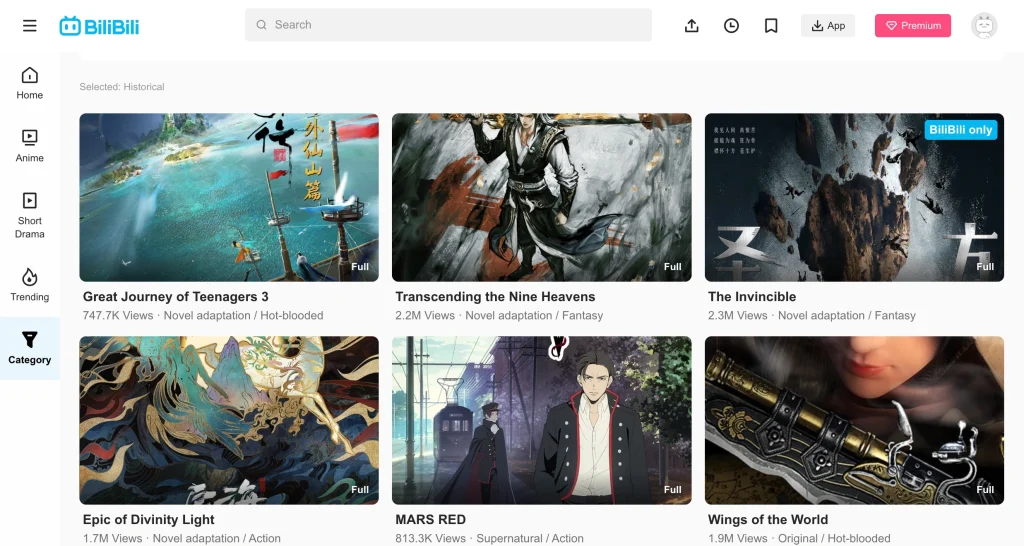Screen dimensions: 1024x546
Task: Click 'Full' label on Transcending the Nine Heavens
Action: pyautogui.click(x=673, y=266)
